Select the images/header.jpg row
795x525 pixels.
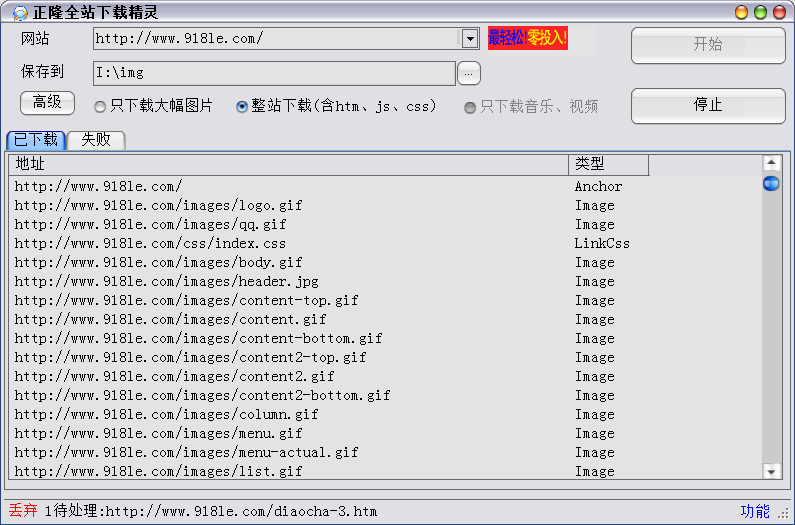pyautogui.click(x=385, y=282)
